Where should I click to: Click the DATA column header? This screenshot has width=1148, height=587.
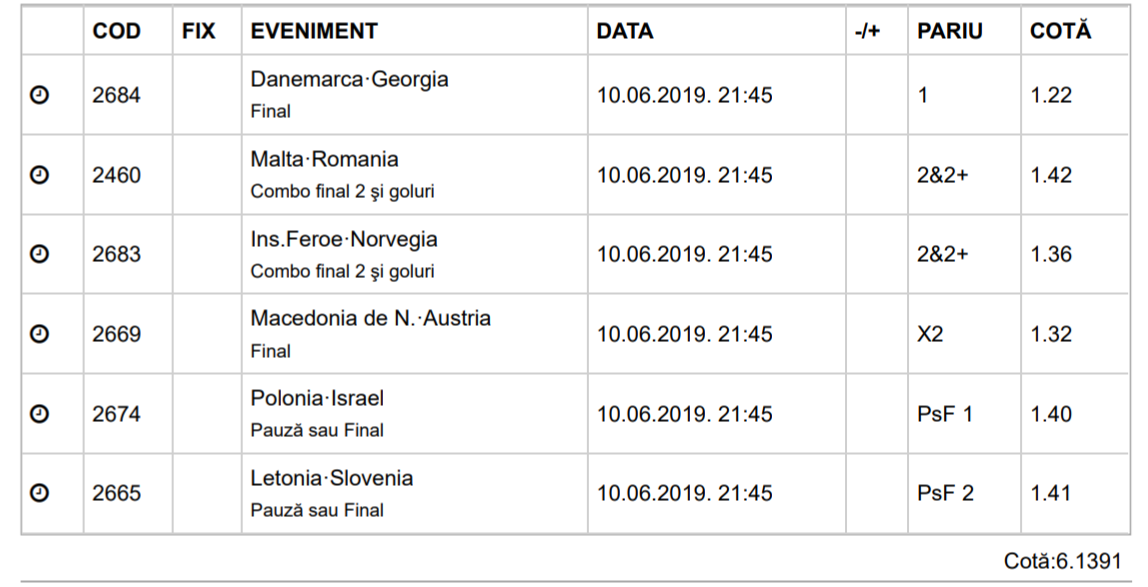pyautogui.click(x=625, y=31)
